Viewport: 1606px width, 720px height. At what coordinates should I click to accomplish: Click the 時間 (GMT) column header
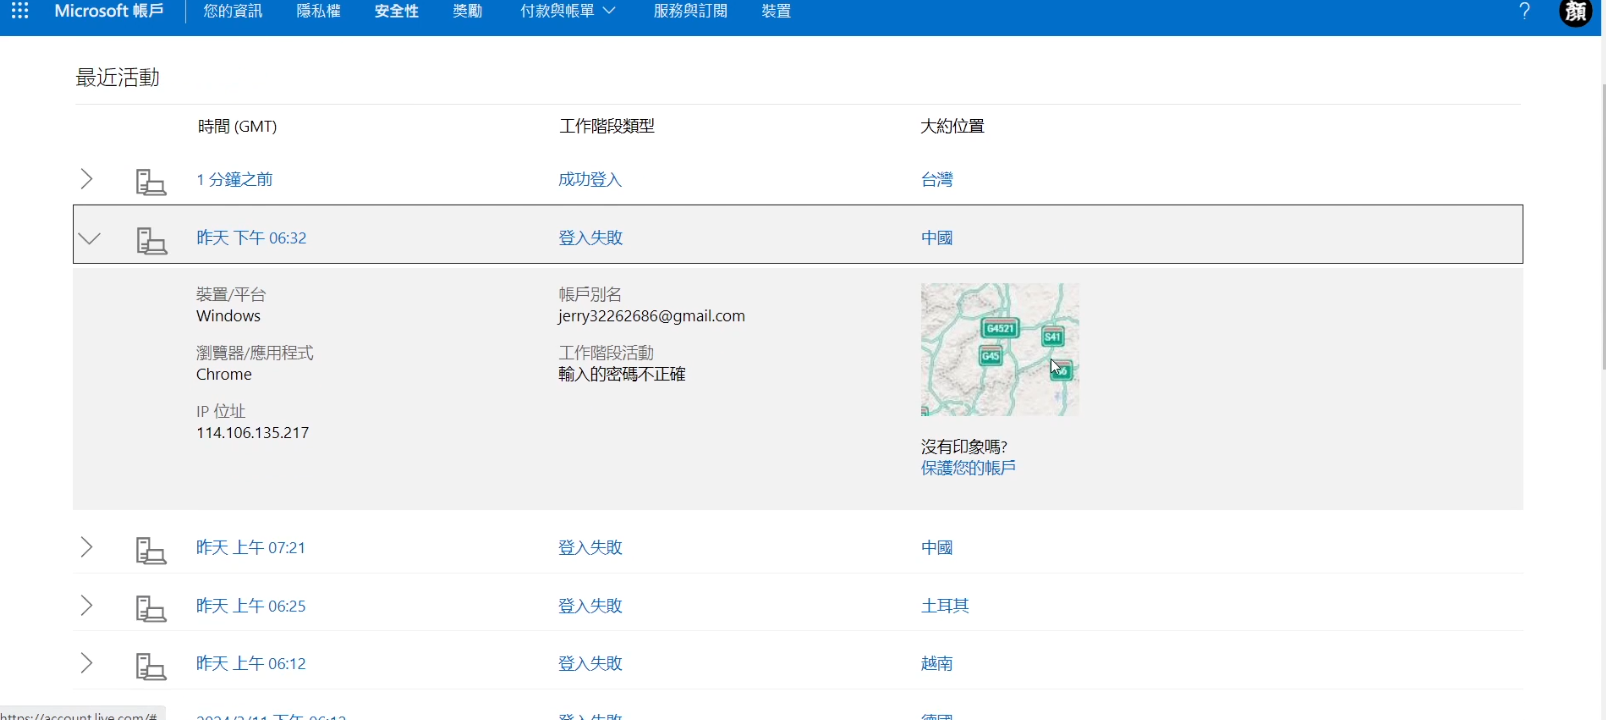click(237, 126)
